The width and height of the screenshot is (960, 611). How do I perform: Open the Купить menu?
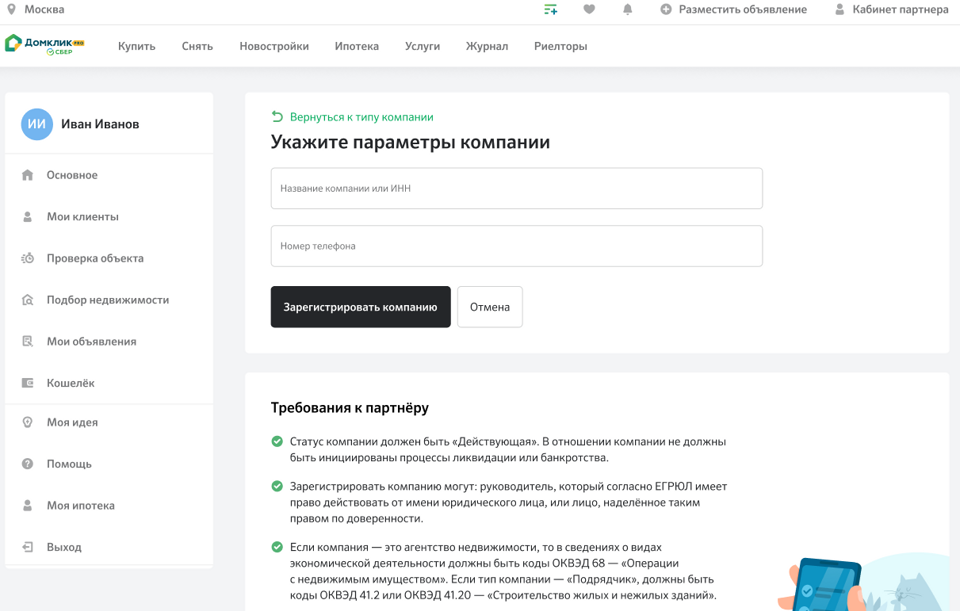pyautogui.click(x=137, y=46)
